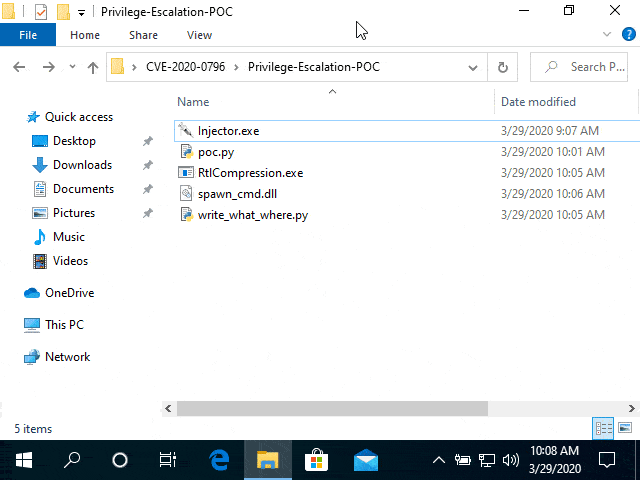Open the File Explorer Help icon

tap(629, 34)
